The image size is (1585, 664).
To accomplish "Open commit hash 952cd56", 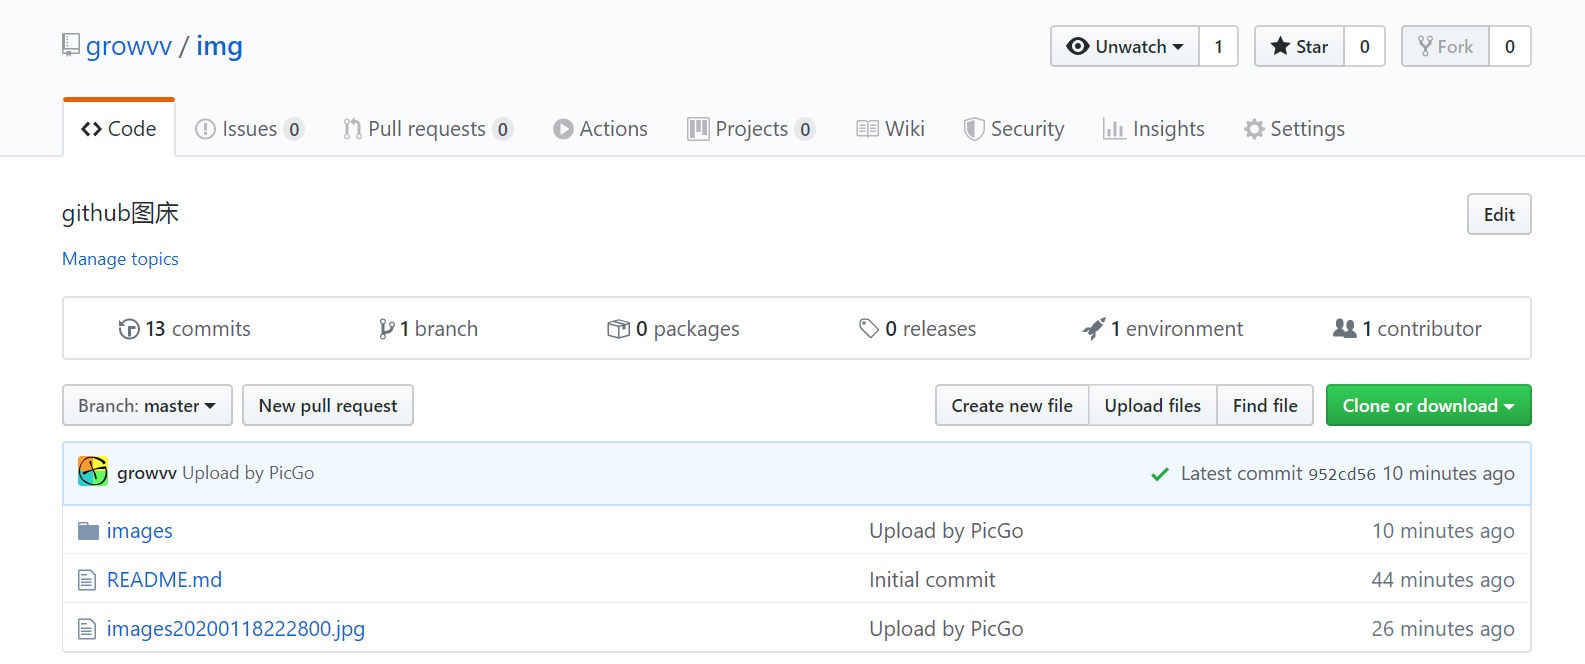I will [x=1342, y=474].
